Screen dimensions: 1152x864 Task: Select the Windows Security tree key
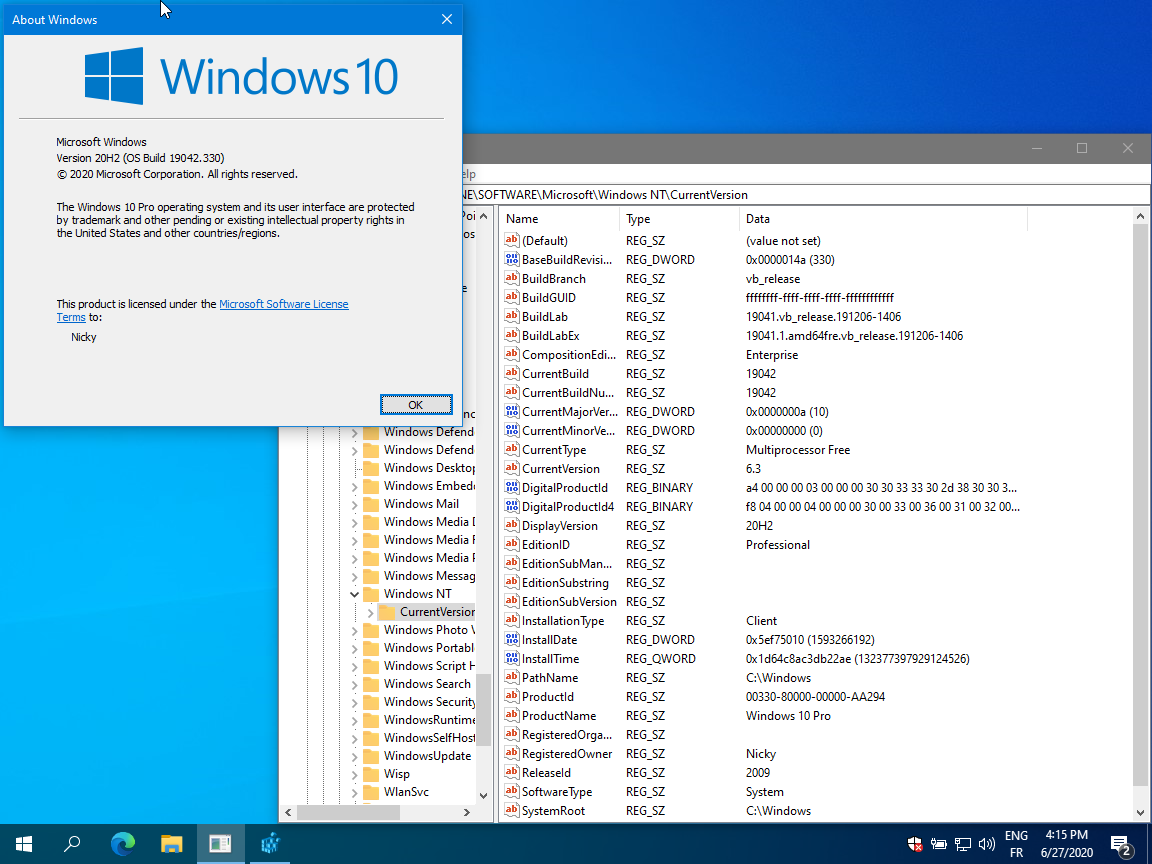429,702
